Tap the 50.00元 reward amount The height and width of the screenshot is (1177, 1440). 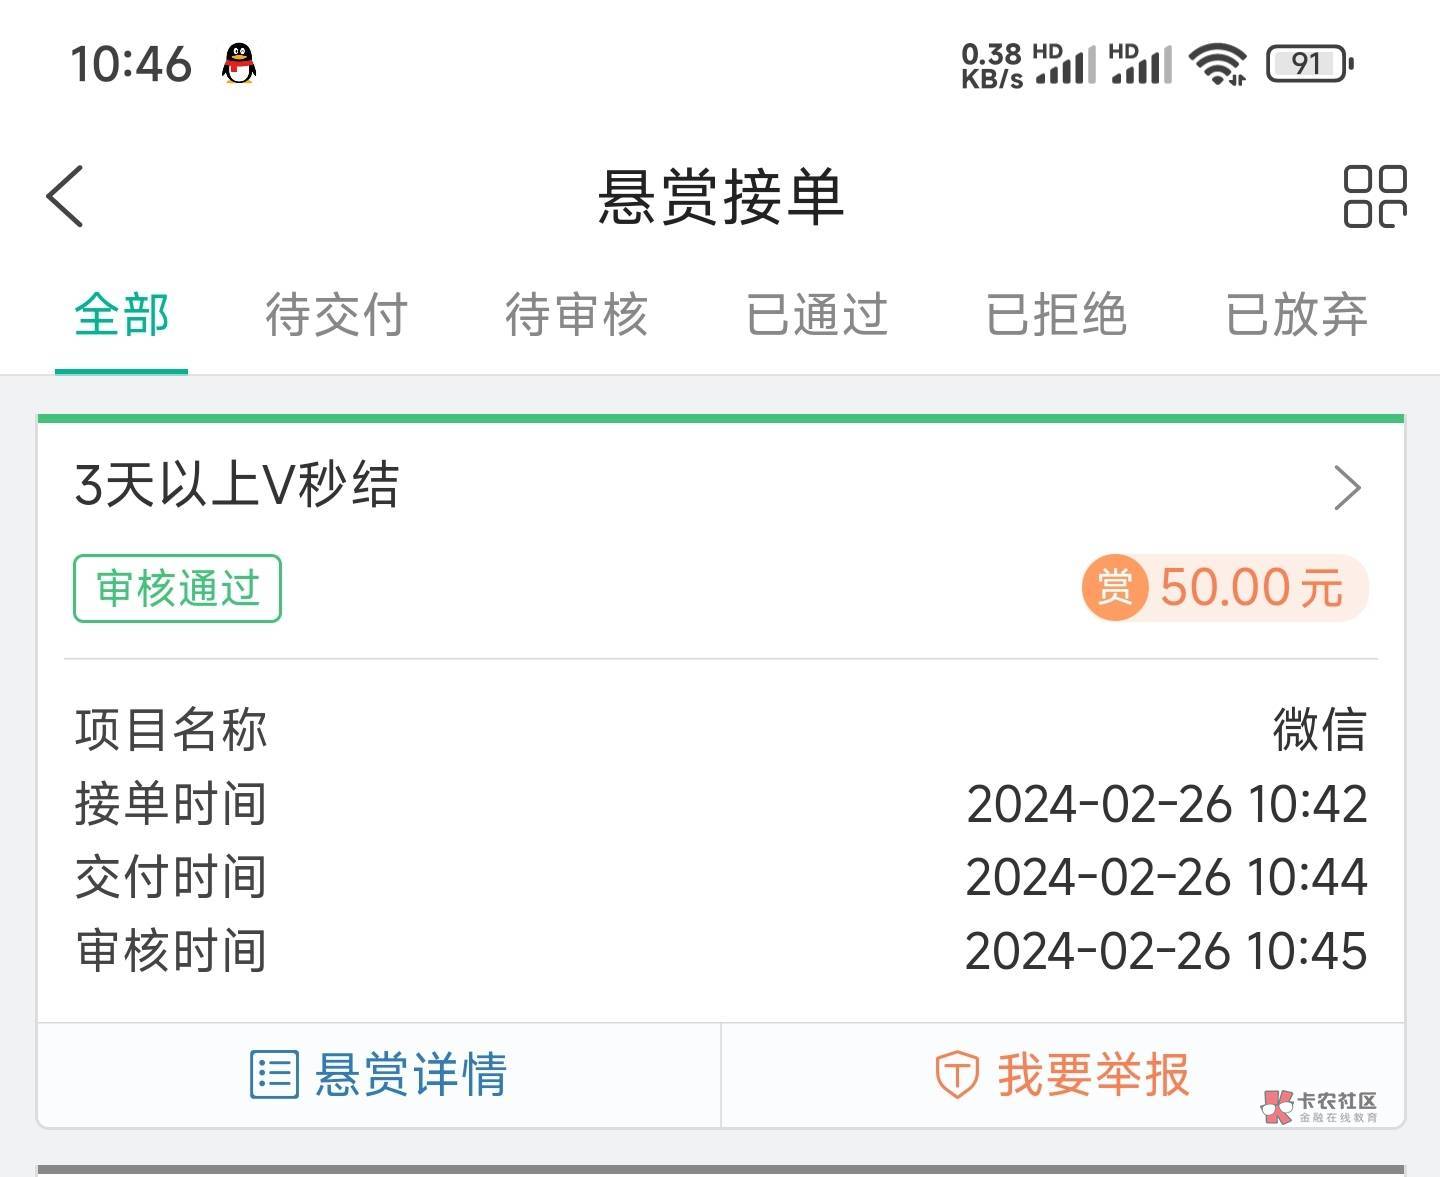1250,587
